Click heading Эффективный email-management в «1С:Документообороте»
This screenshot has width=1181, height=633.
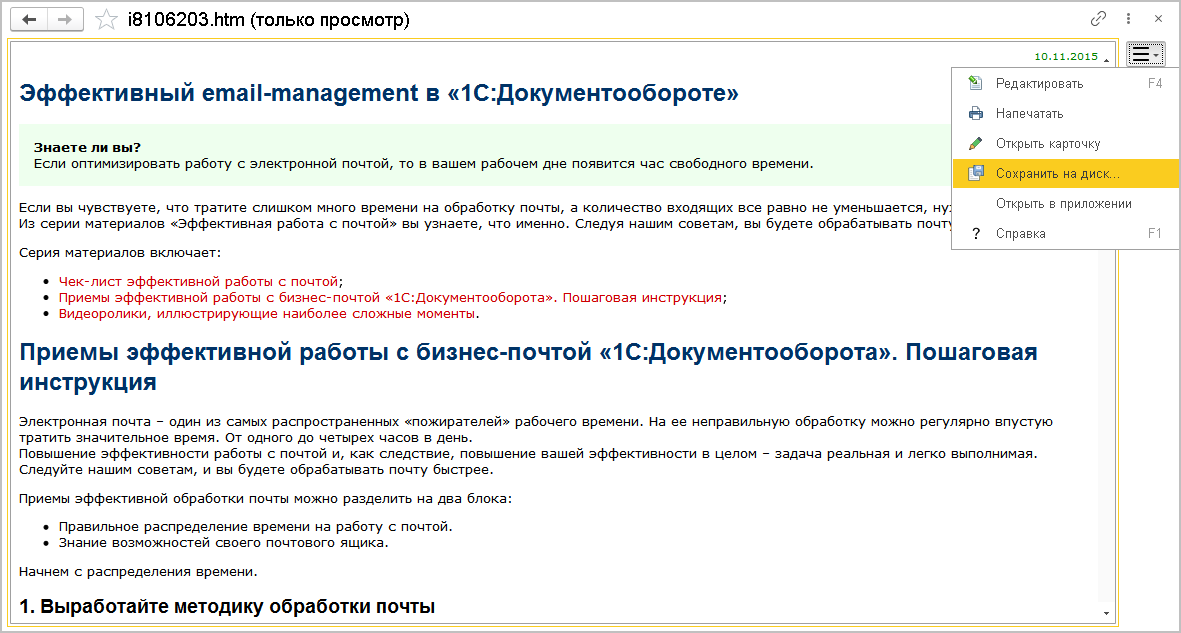[378, 93]
